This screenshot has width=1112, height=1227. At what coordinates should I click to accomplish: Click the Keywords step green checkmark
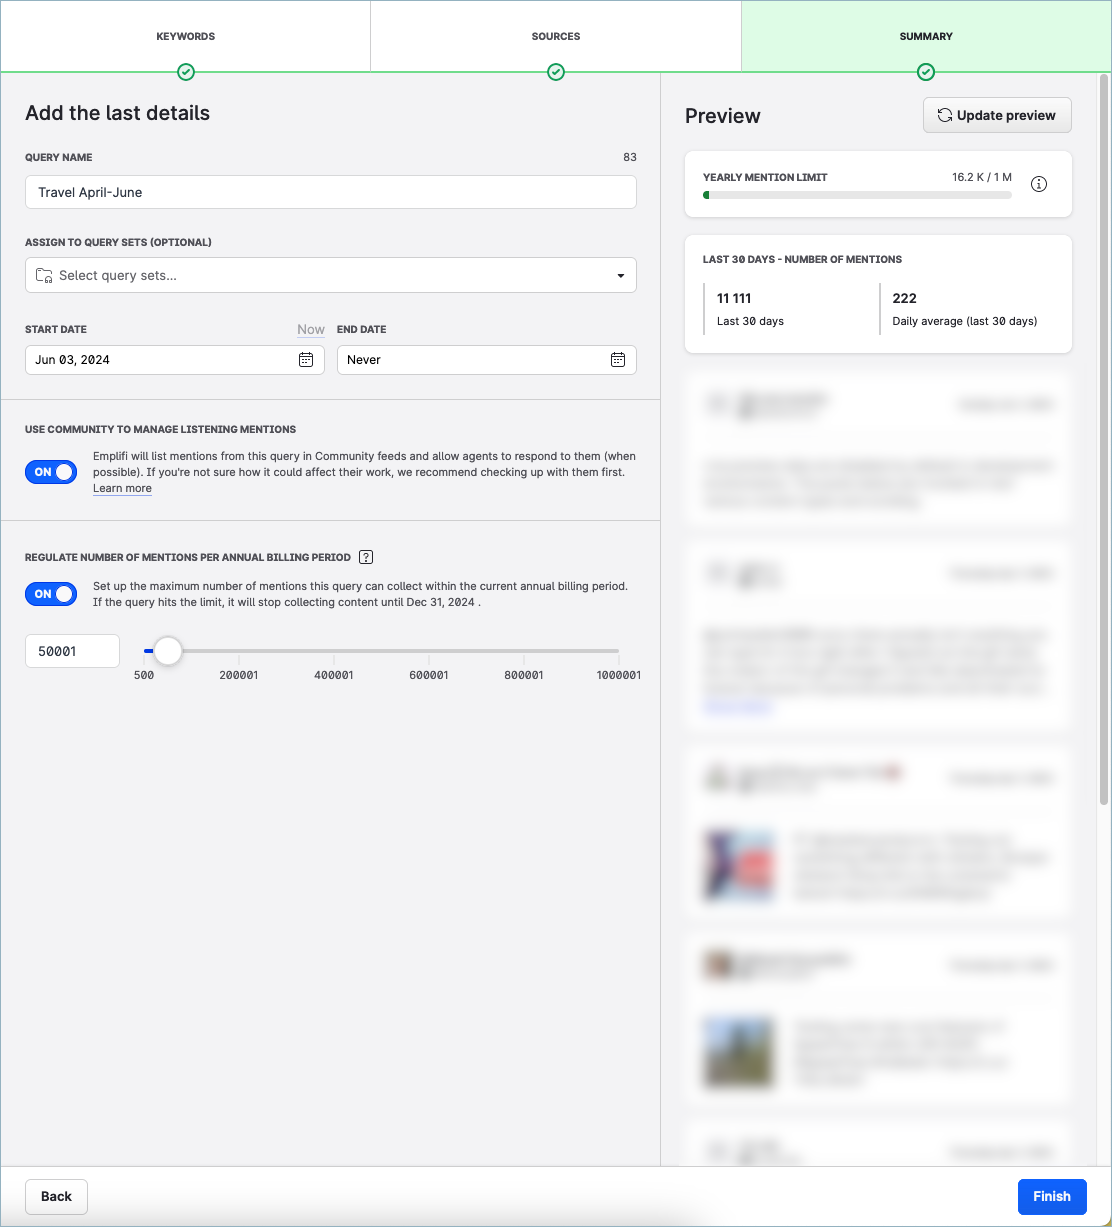coord(186,72)
